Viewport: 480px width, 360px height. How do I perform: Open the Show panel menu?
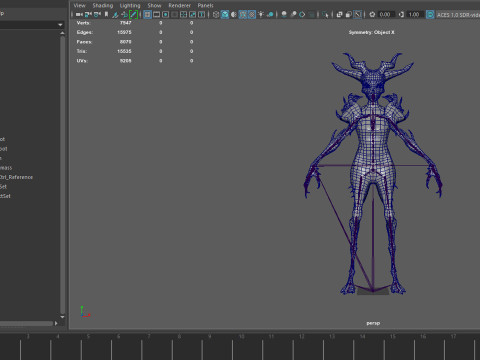(x=154, y=5)
